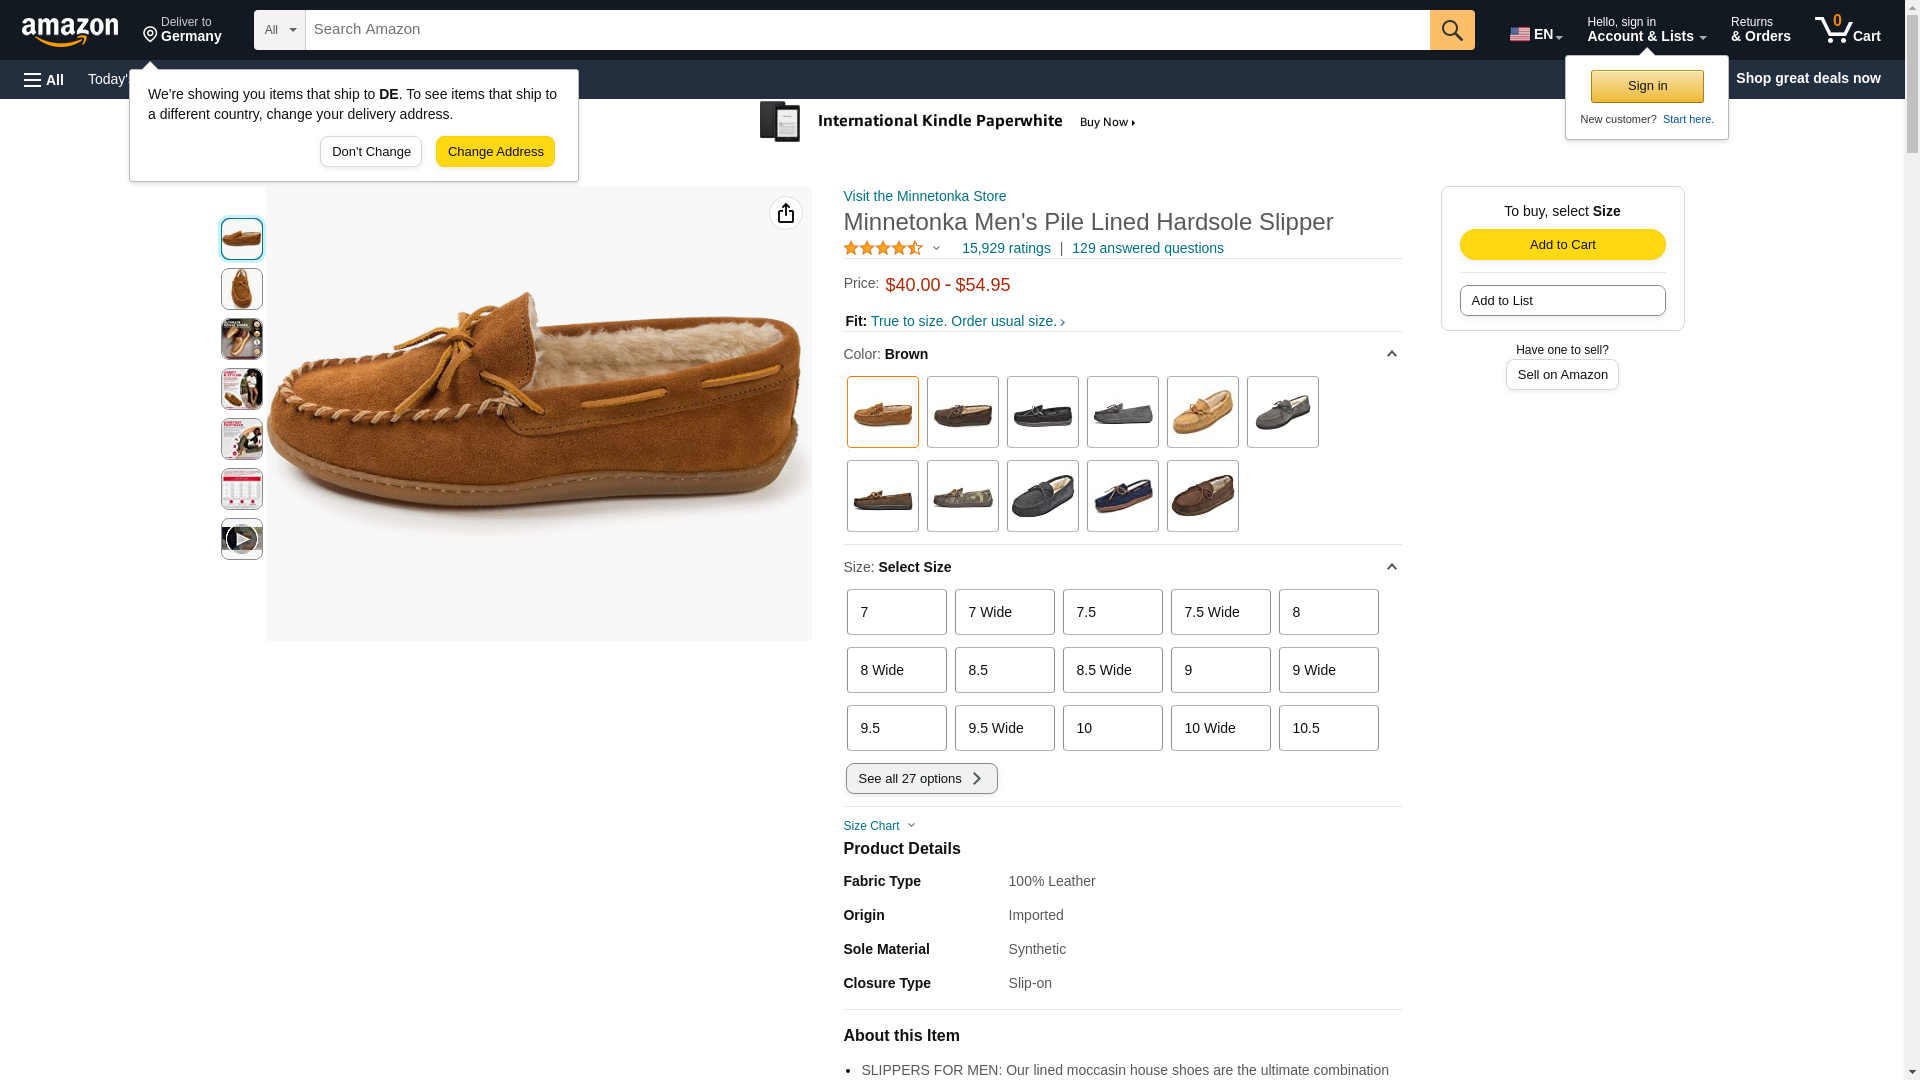
Task: Open the shopping cart
Action: (1847, 30)
